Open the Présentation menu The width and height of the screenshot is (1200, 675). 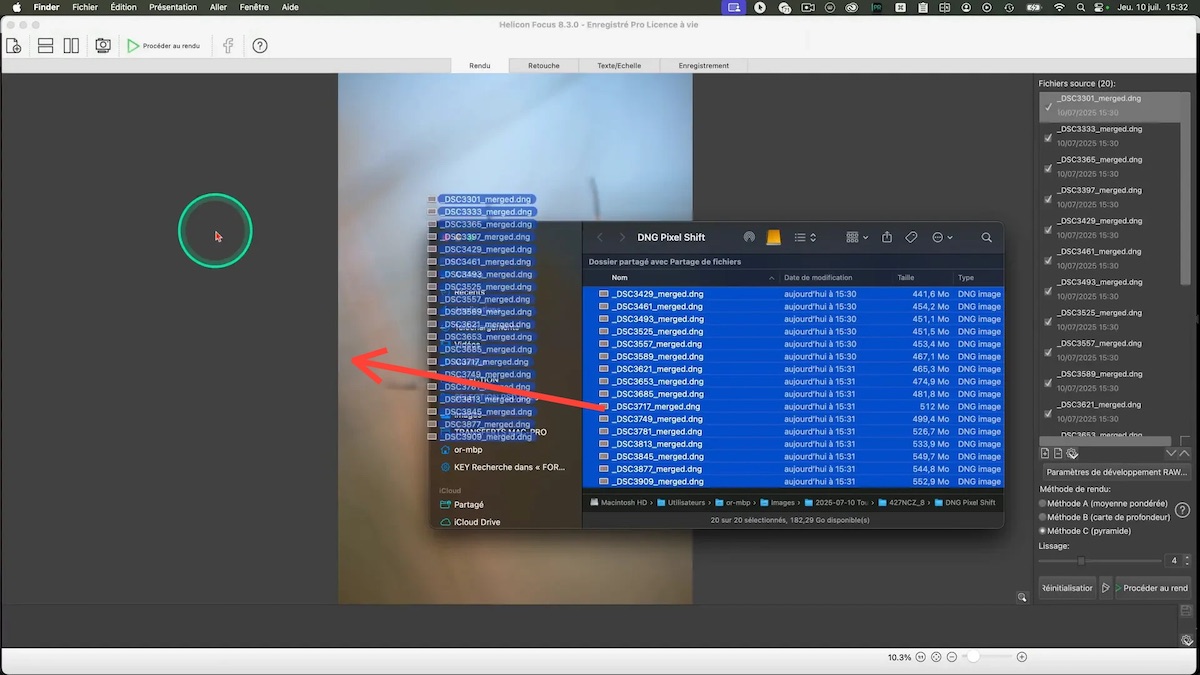(173, 7)
